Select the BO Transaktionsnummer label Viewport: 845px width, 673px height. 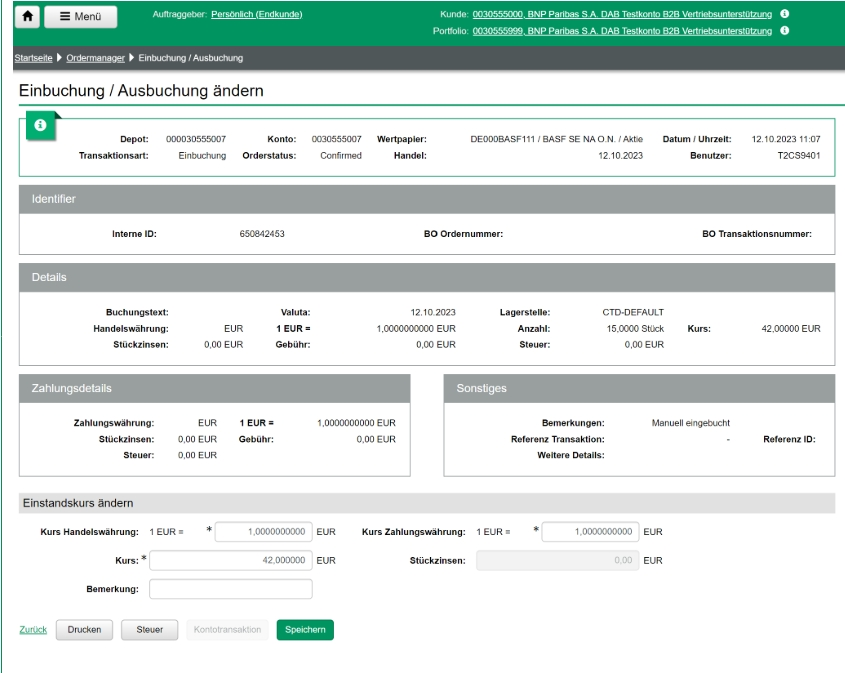click(x=757, y=234)
